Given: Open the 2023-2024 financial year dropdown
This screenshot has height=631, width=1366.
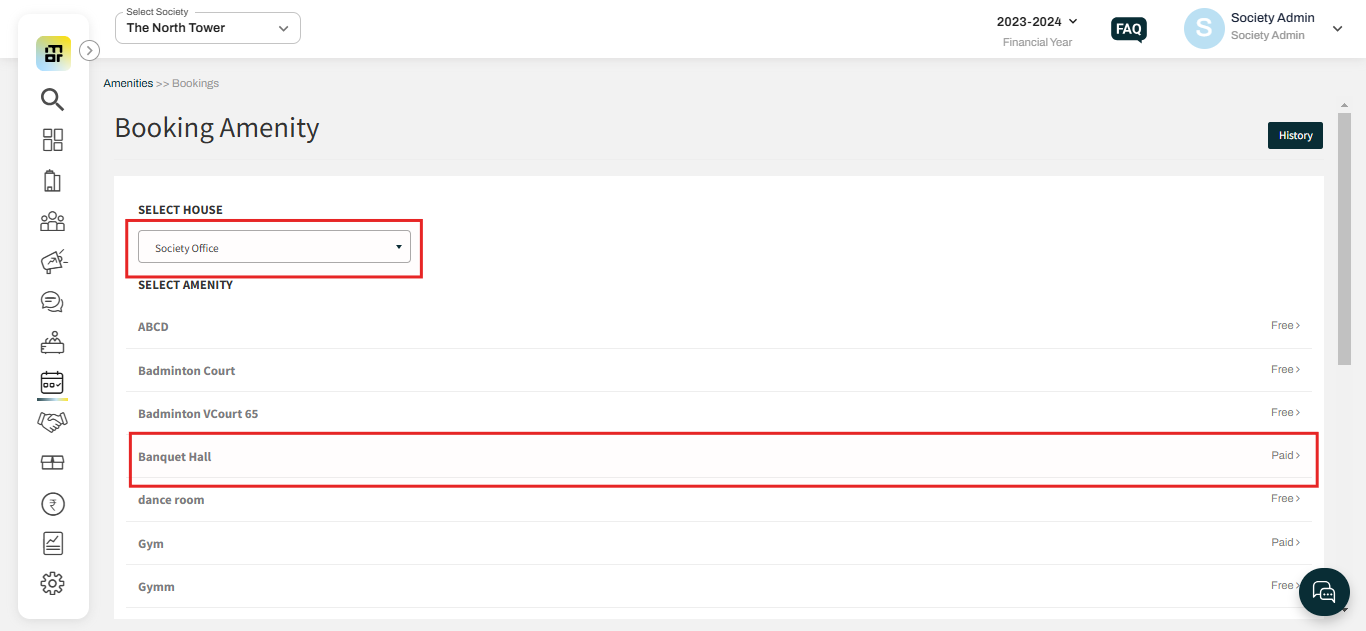Looking at the screenshot, I should tap(1037, 21).
